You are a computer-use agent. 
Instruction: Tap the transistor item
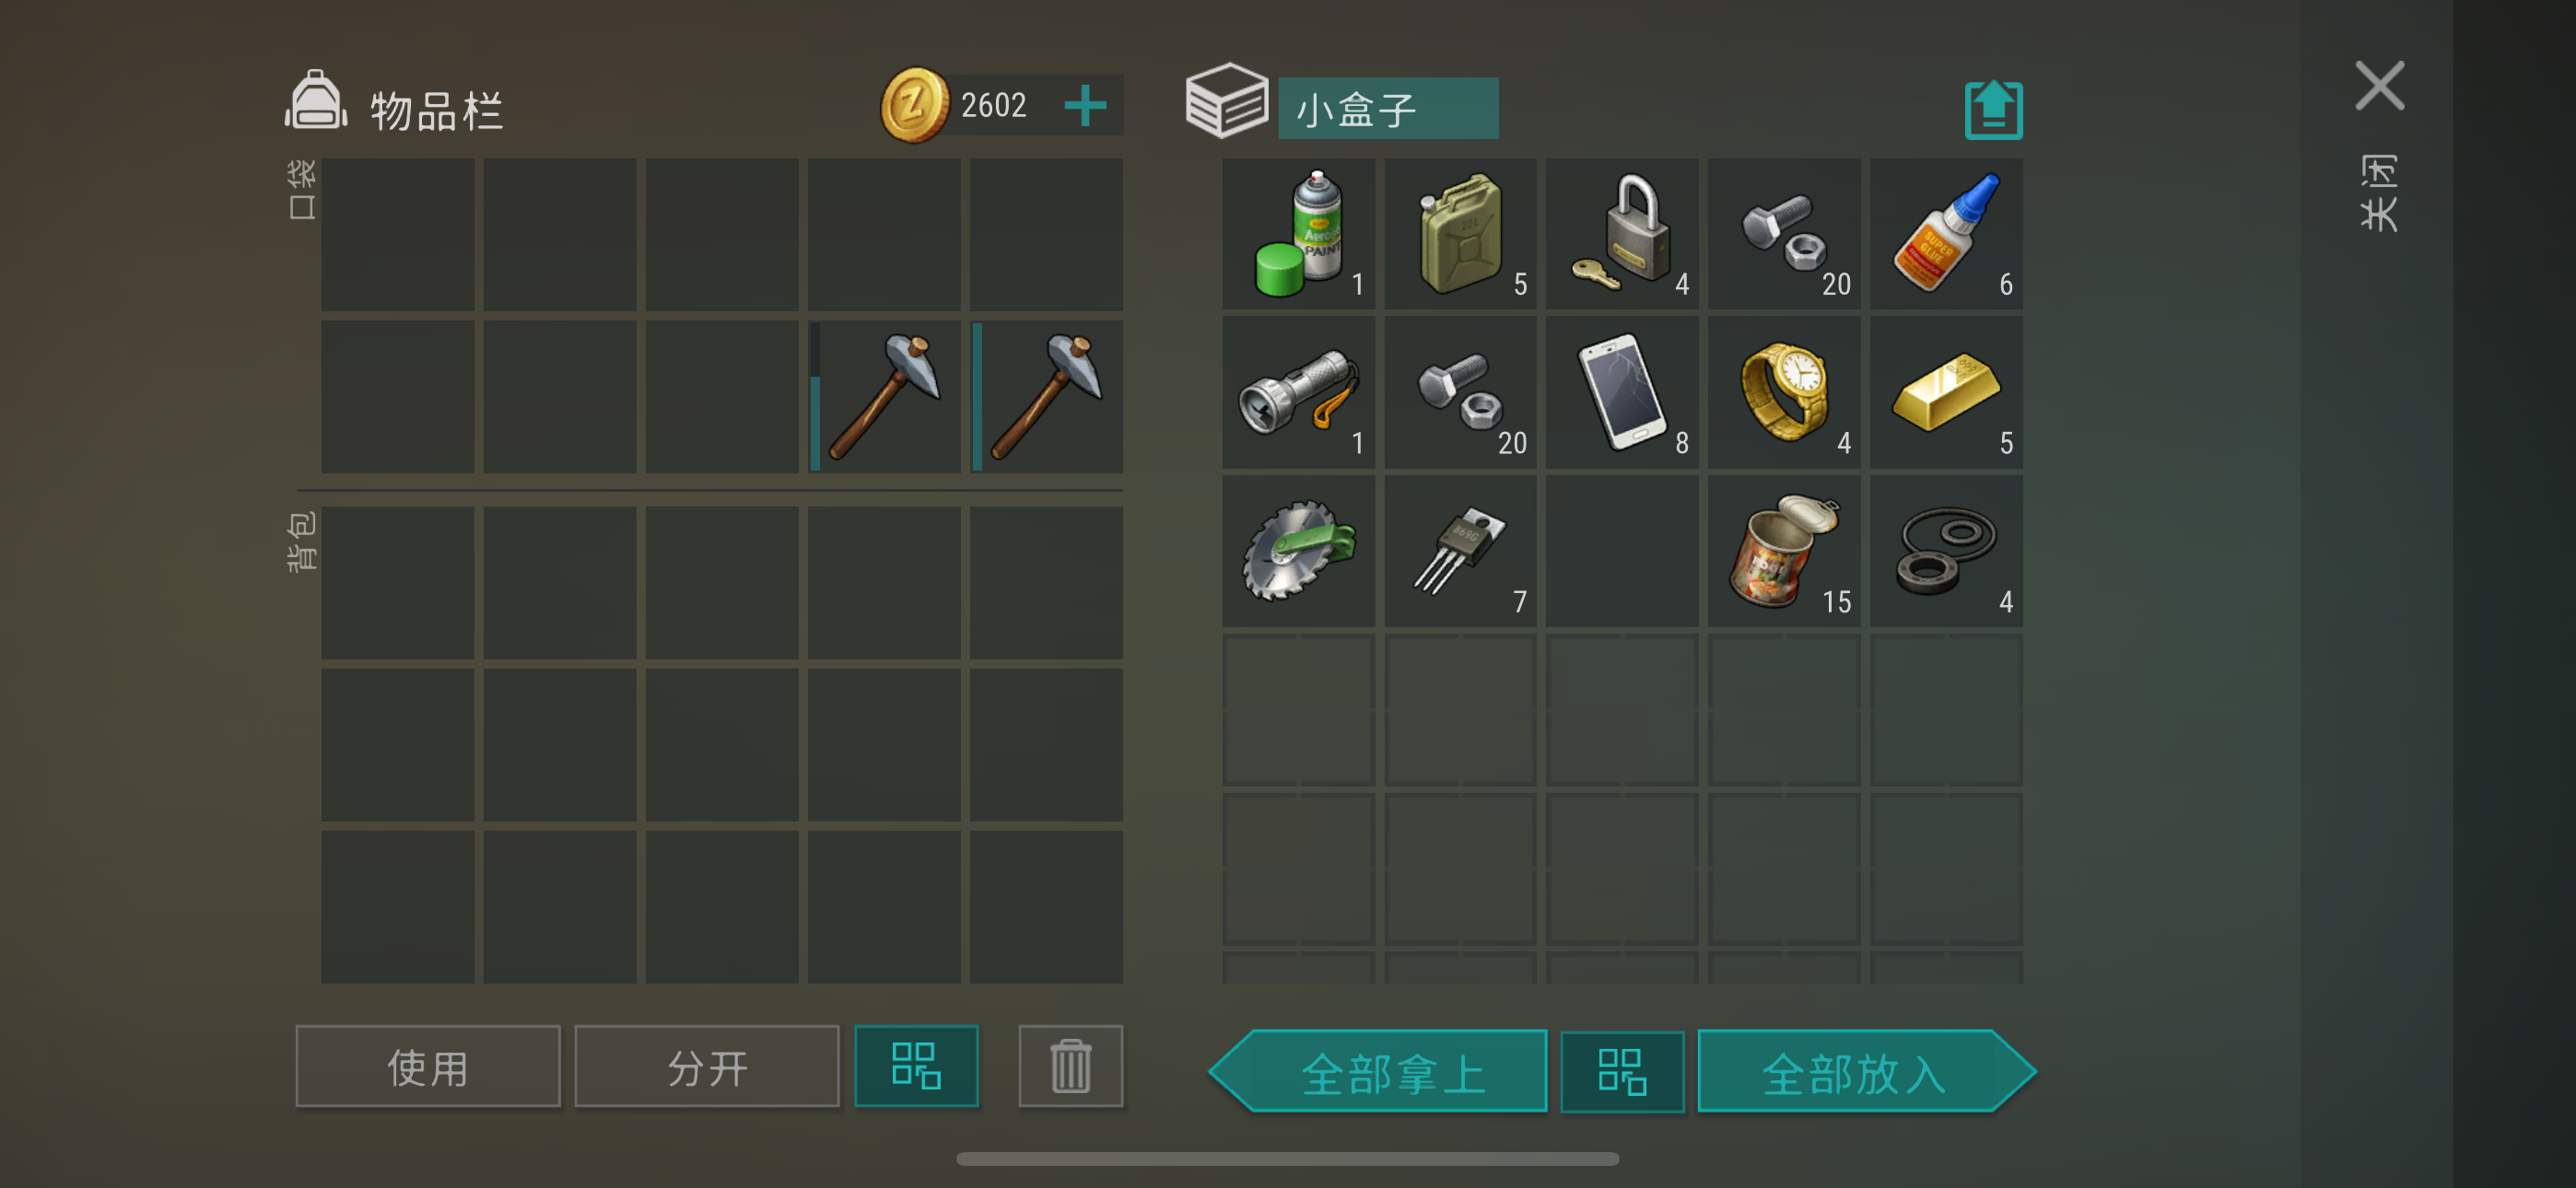1460,551
